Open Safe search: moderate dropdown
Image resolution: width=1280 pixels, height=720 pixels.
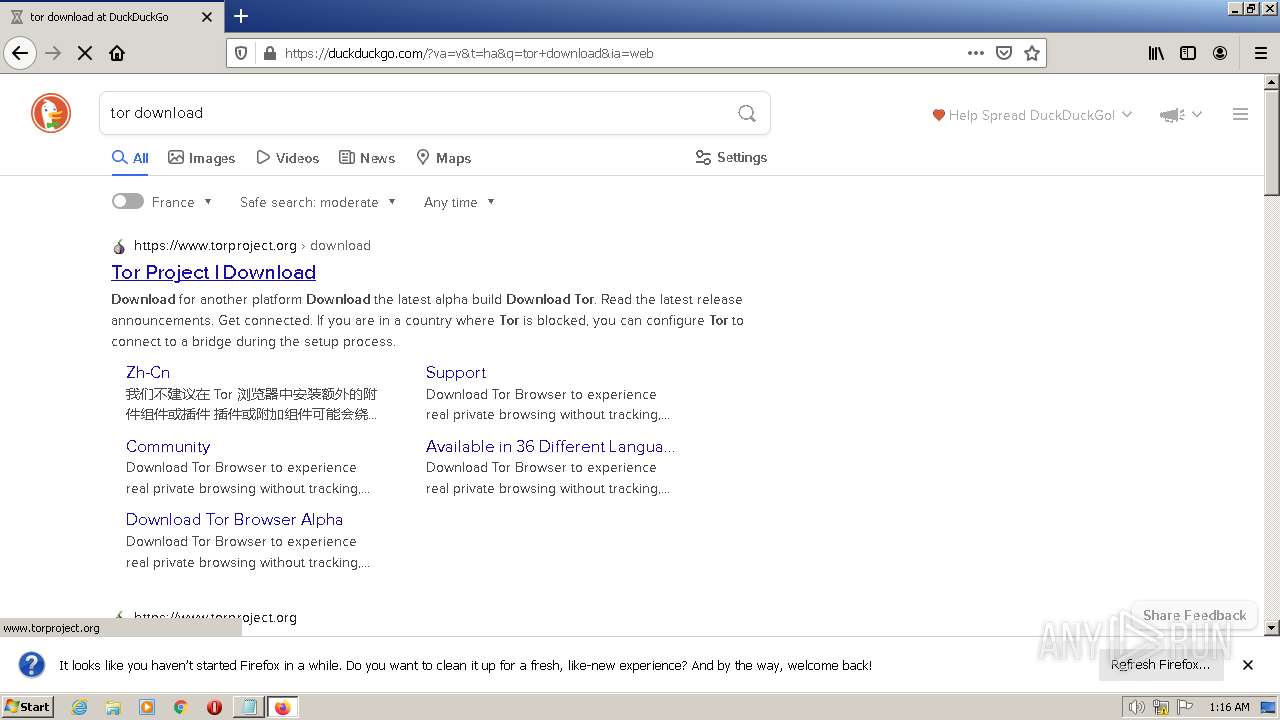click(x=318, y=202)
